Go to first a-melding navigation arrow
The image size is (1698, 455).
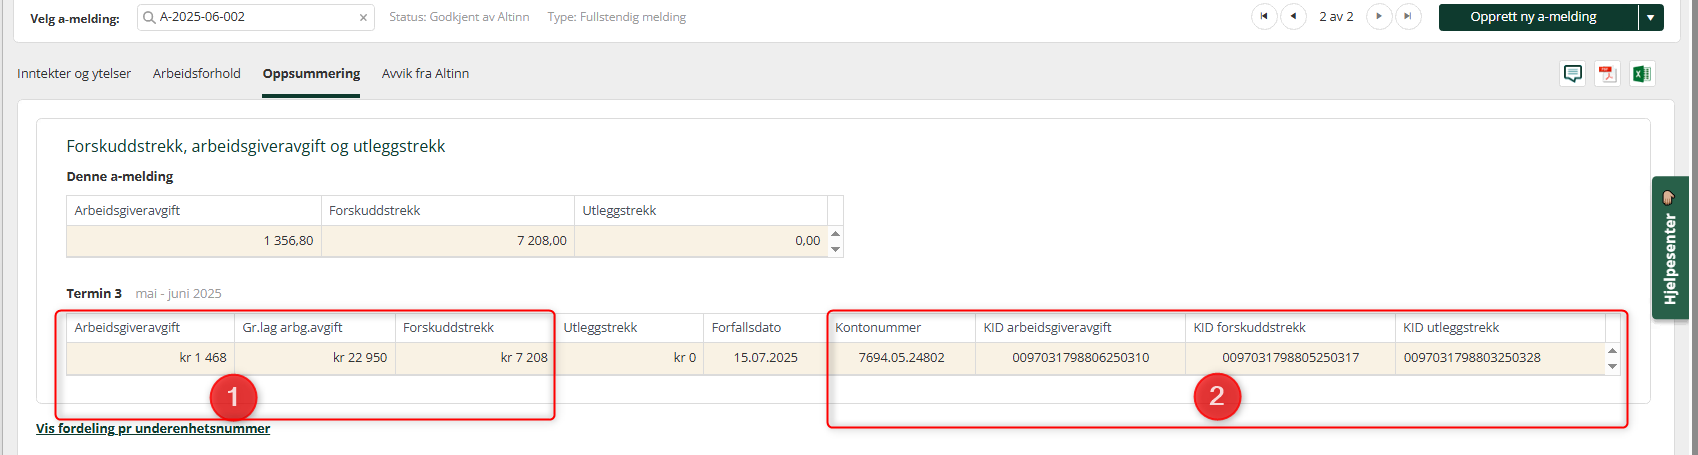(x=1265, y=17)
